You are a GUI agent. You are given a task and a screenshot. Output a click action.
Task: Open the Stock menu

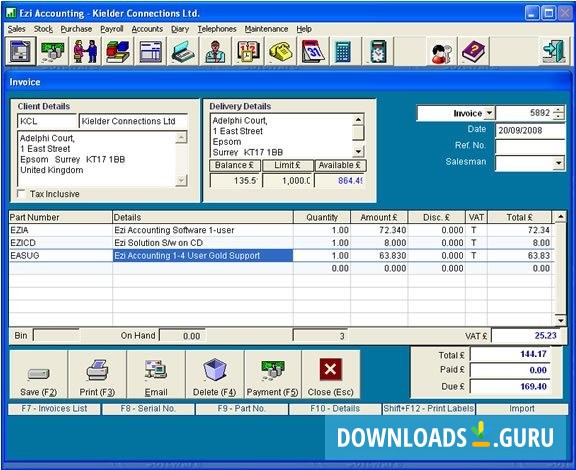pyautogui.click(x=43, y=29)
